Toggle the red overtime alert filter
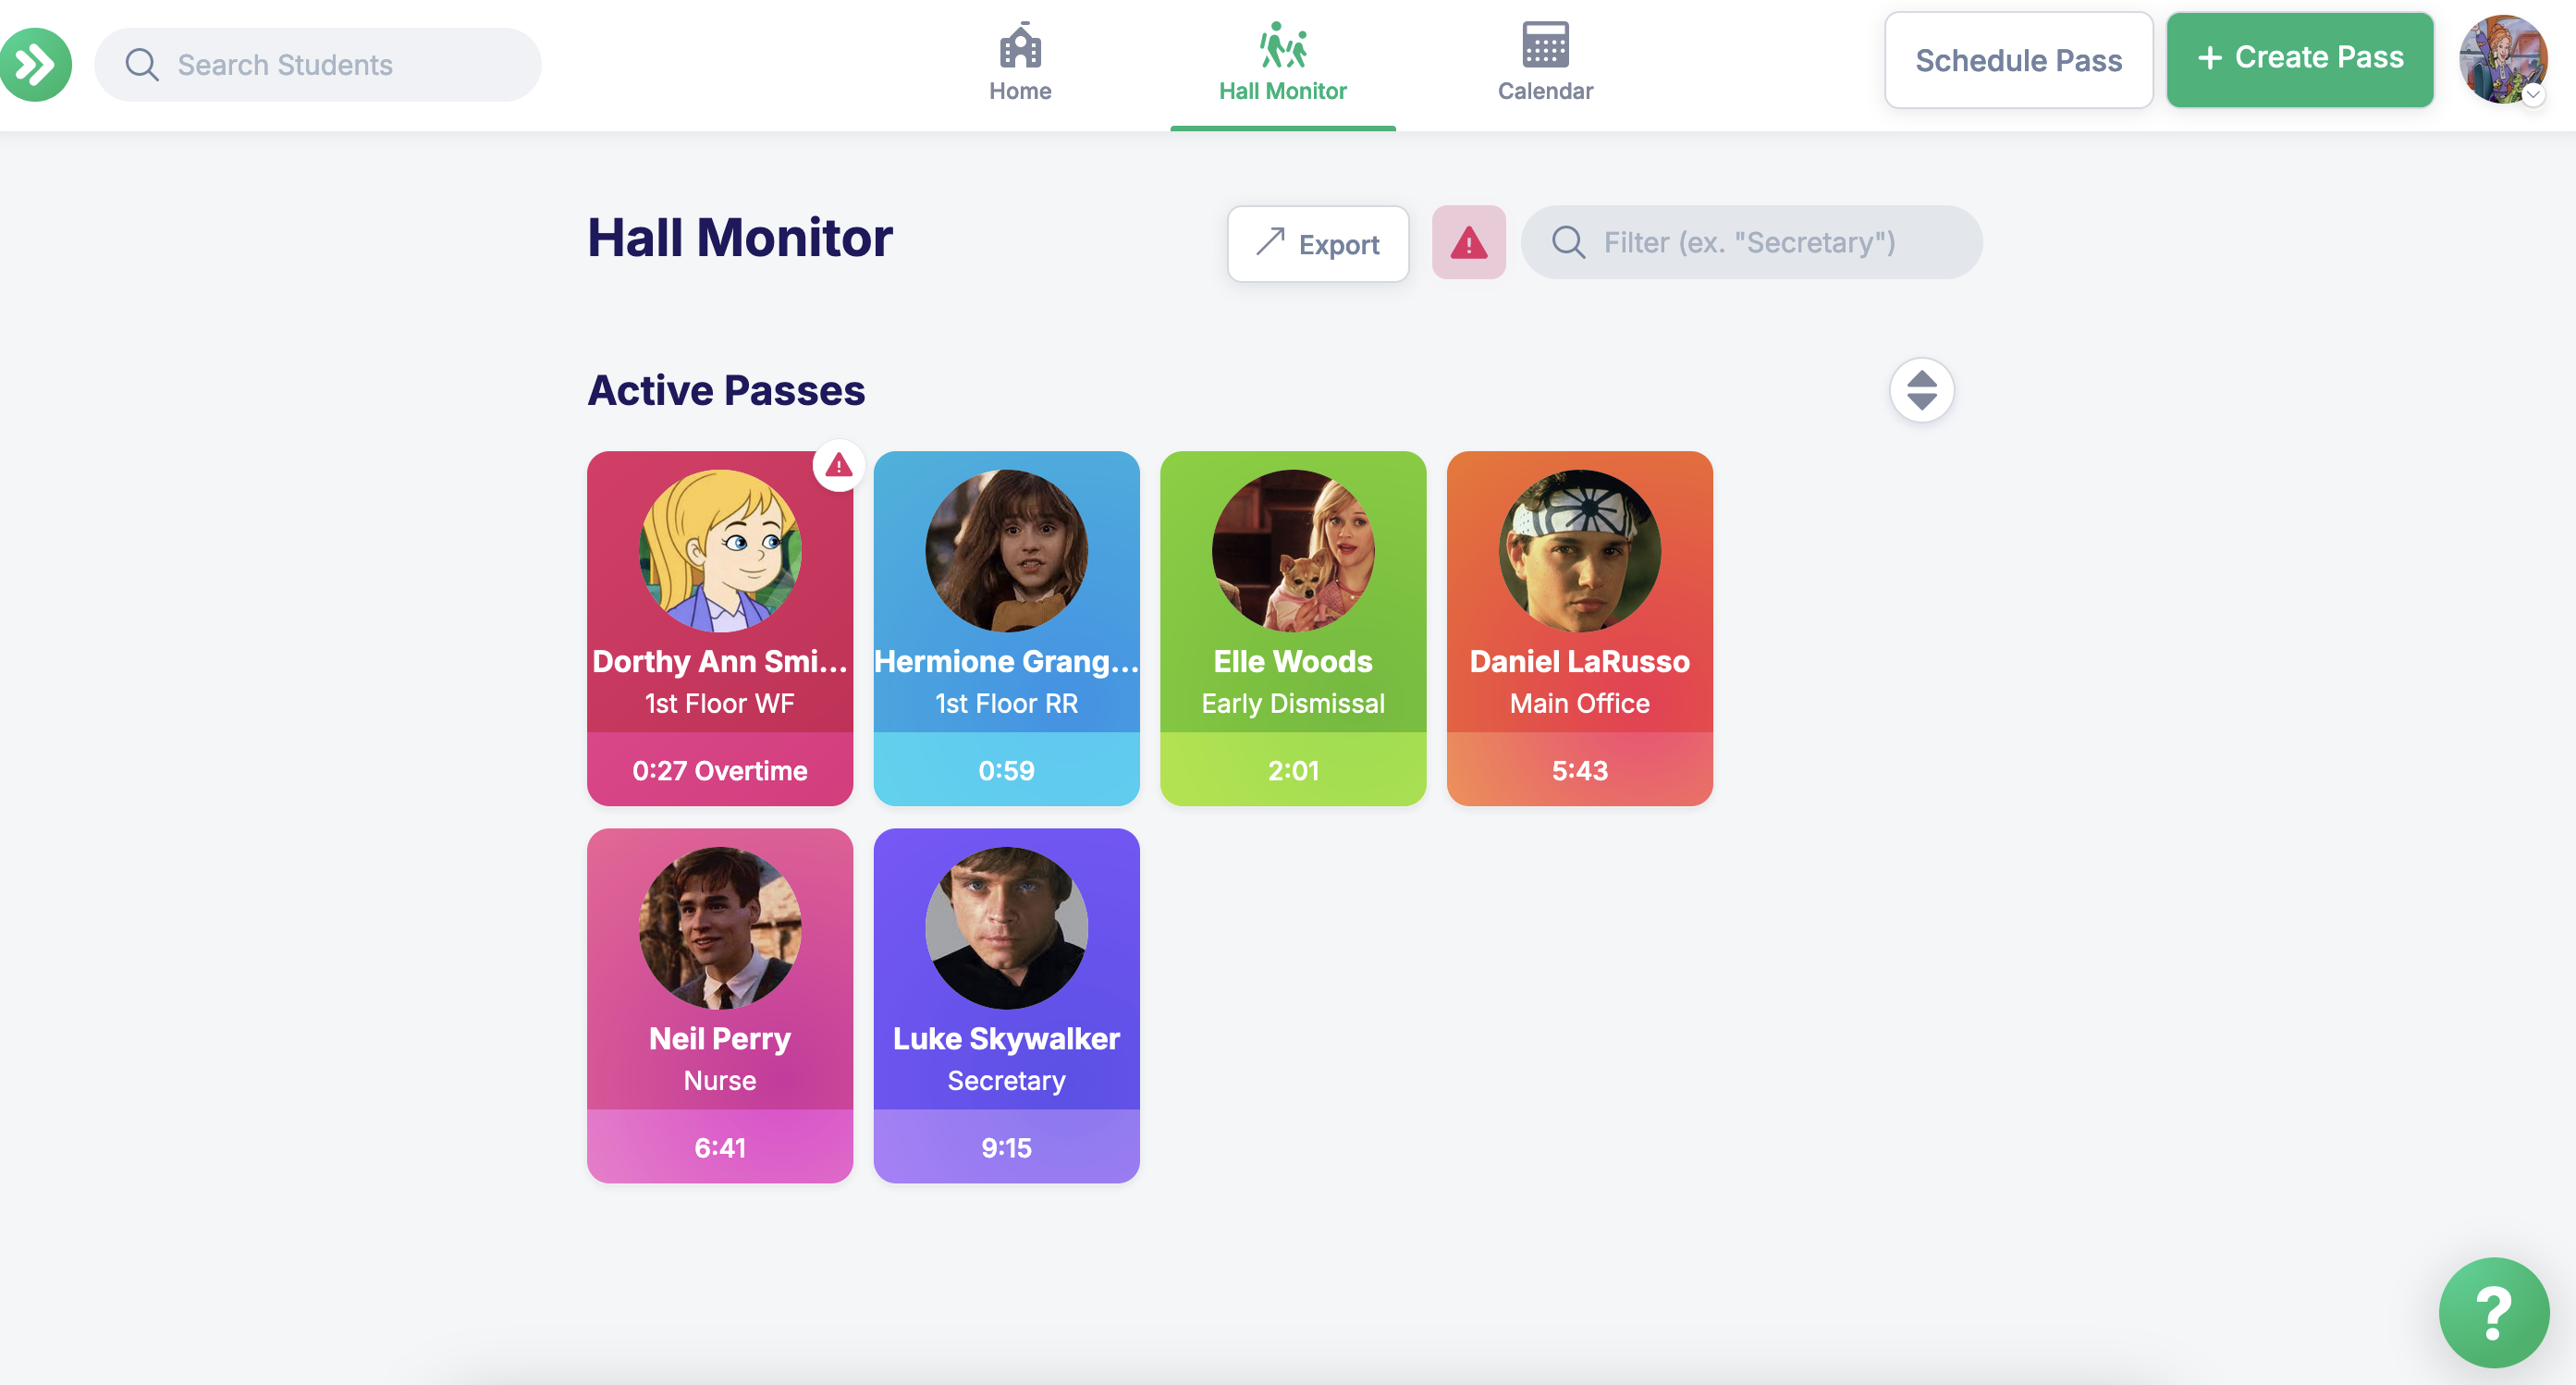The width and height of the screenshot is (2576, 1385). click(x=1467, y=243)
